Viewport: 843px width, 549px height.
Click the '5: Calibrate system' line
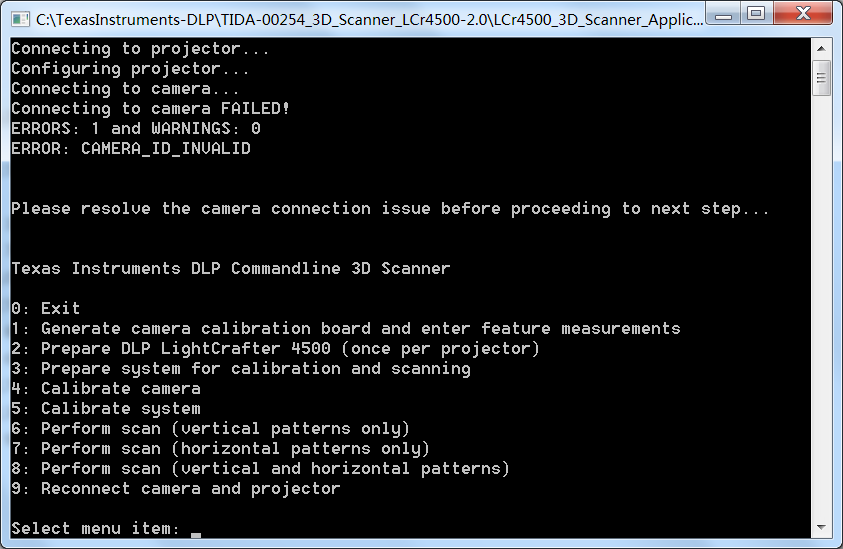pyautogui.click(x=106, y=408)
